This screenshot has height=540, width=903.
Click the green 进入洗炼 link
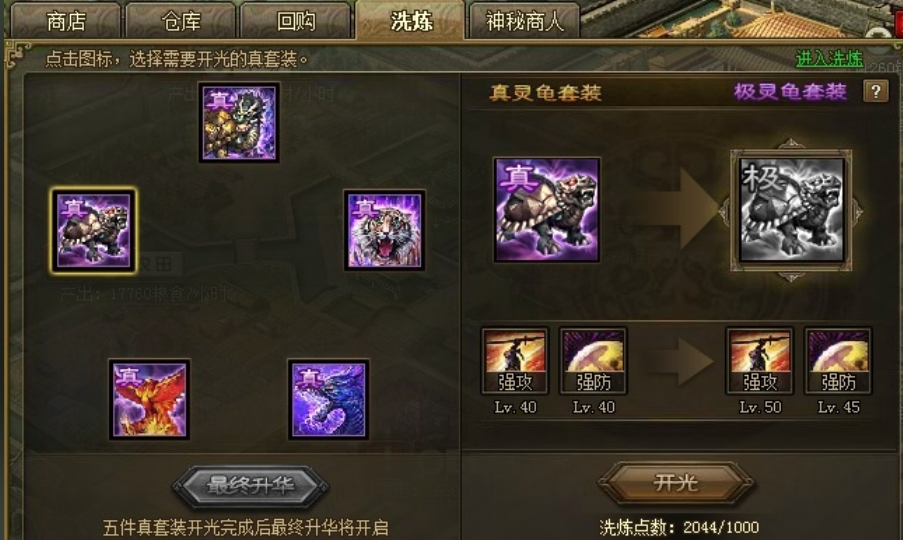point(829,58)
